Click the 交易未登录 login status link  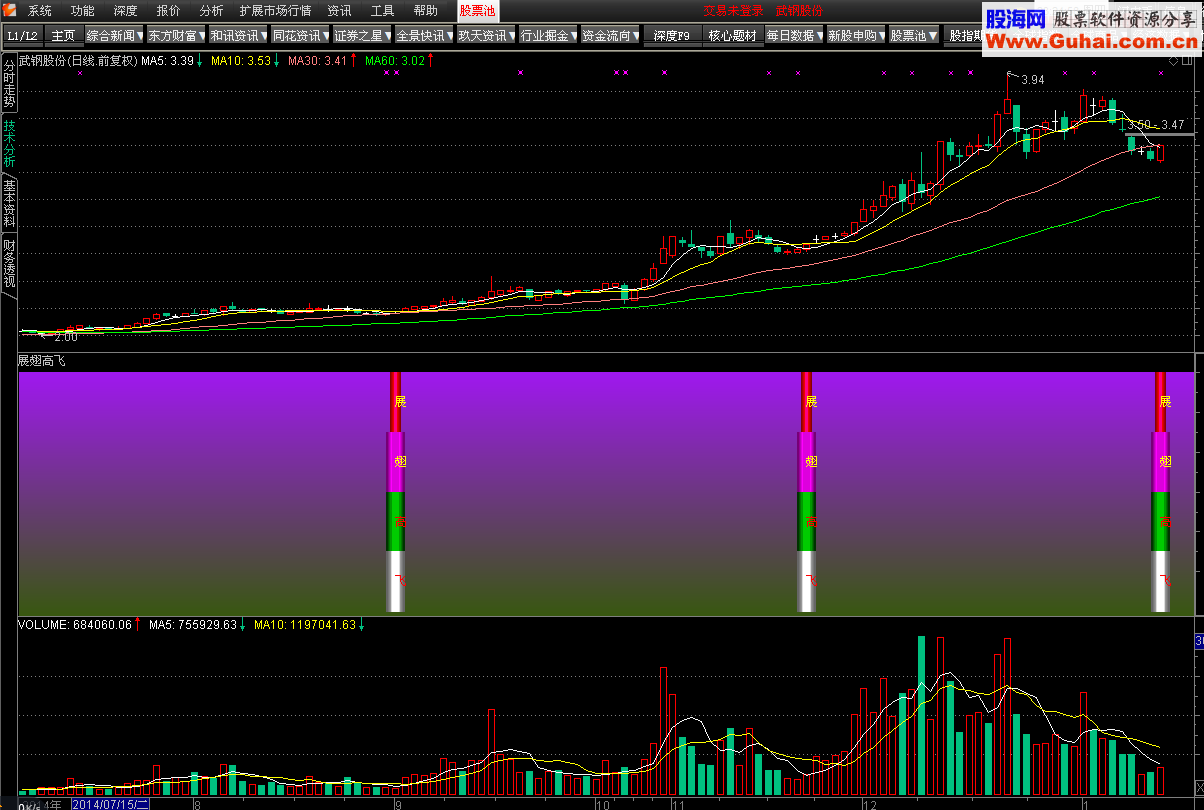pos(733,11)
